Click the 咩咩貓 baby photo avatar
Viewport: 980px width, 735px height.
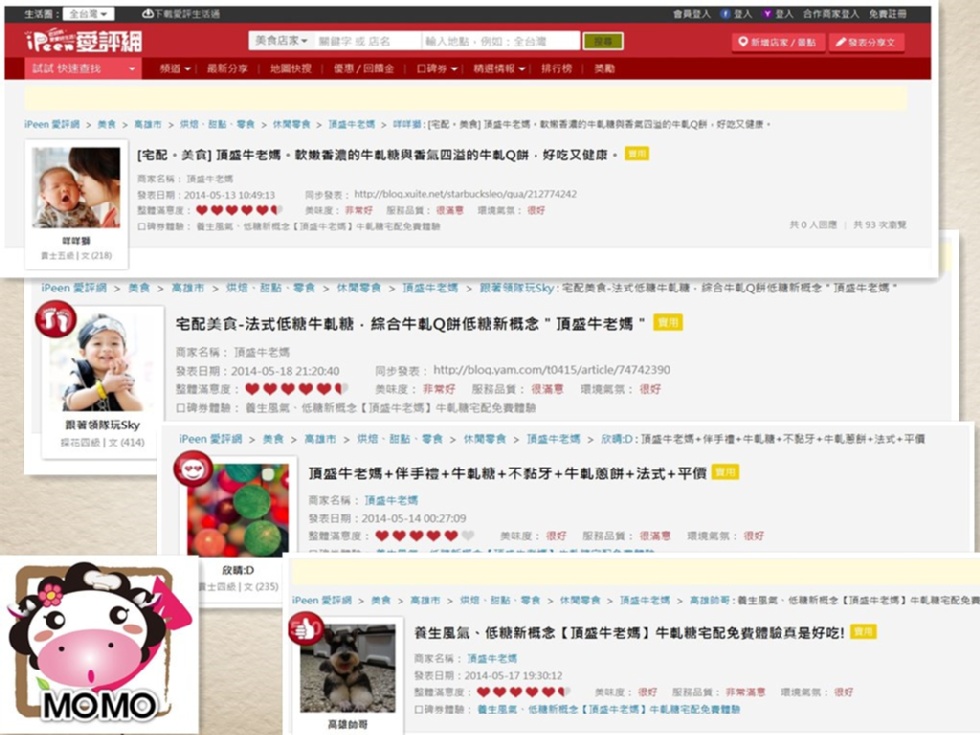(x=76, y=188)
